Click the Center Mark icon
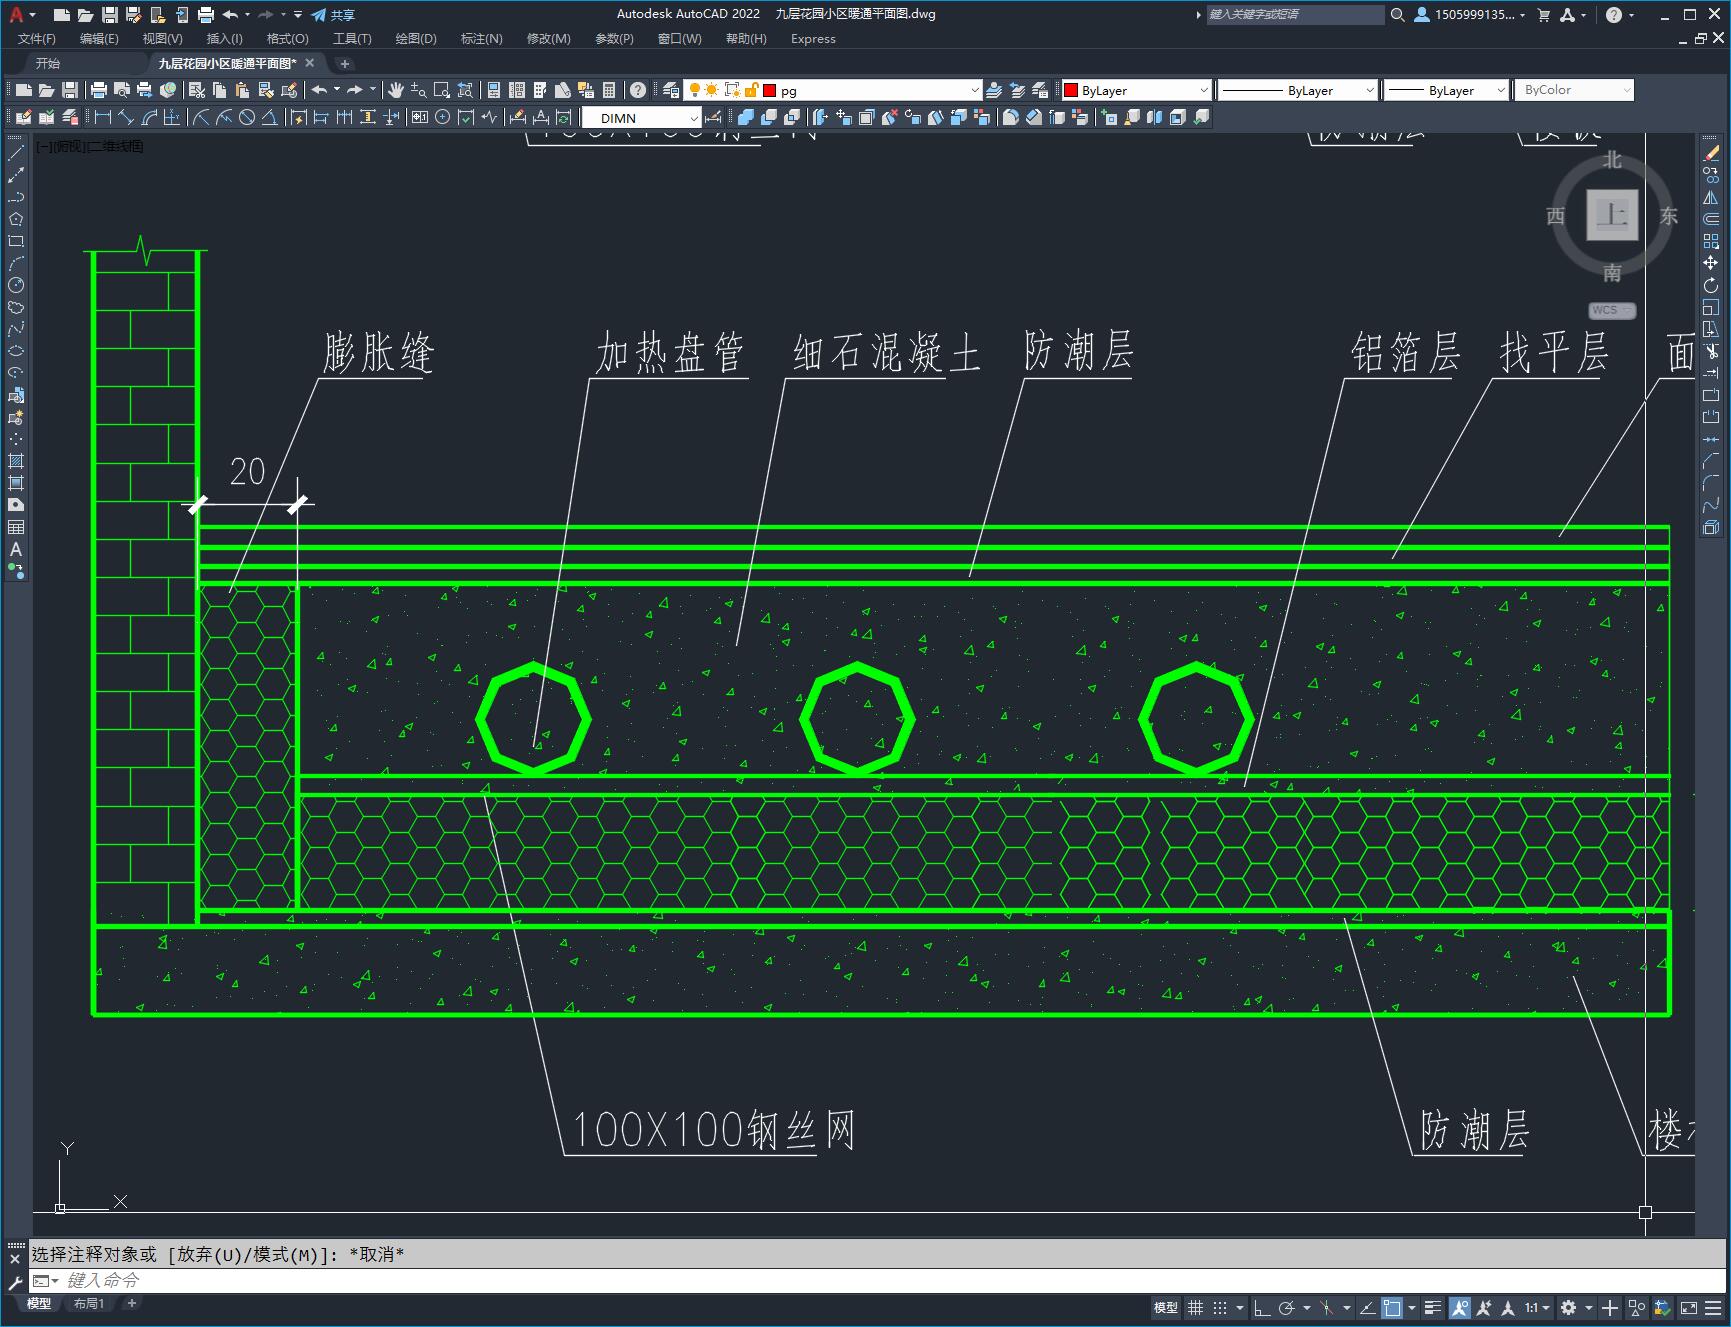This screenshot has width=1731, height=1327. click(442, 117)
